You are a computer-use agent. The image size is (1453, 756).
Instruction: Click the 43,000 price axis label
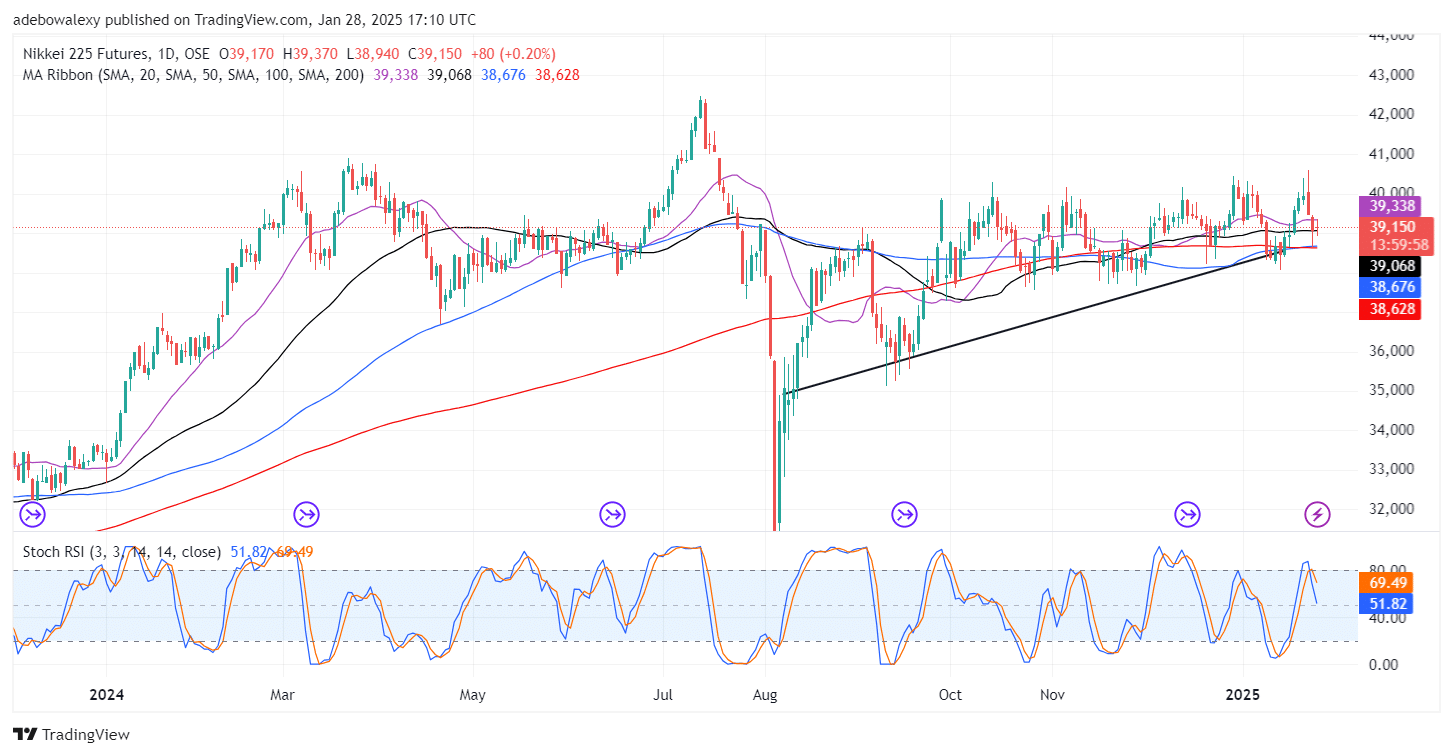pos(1391,75)
